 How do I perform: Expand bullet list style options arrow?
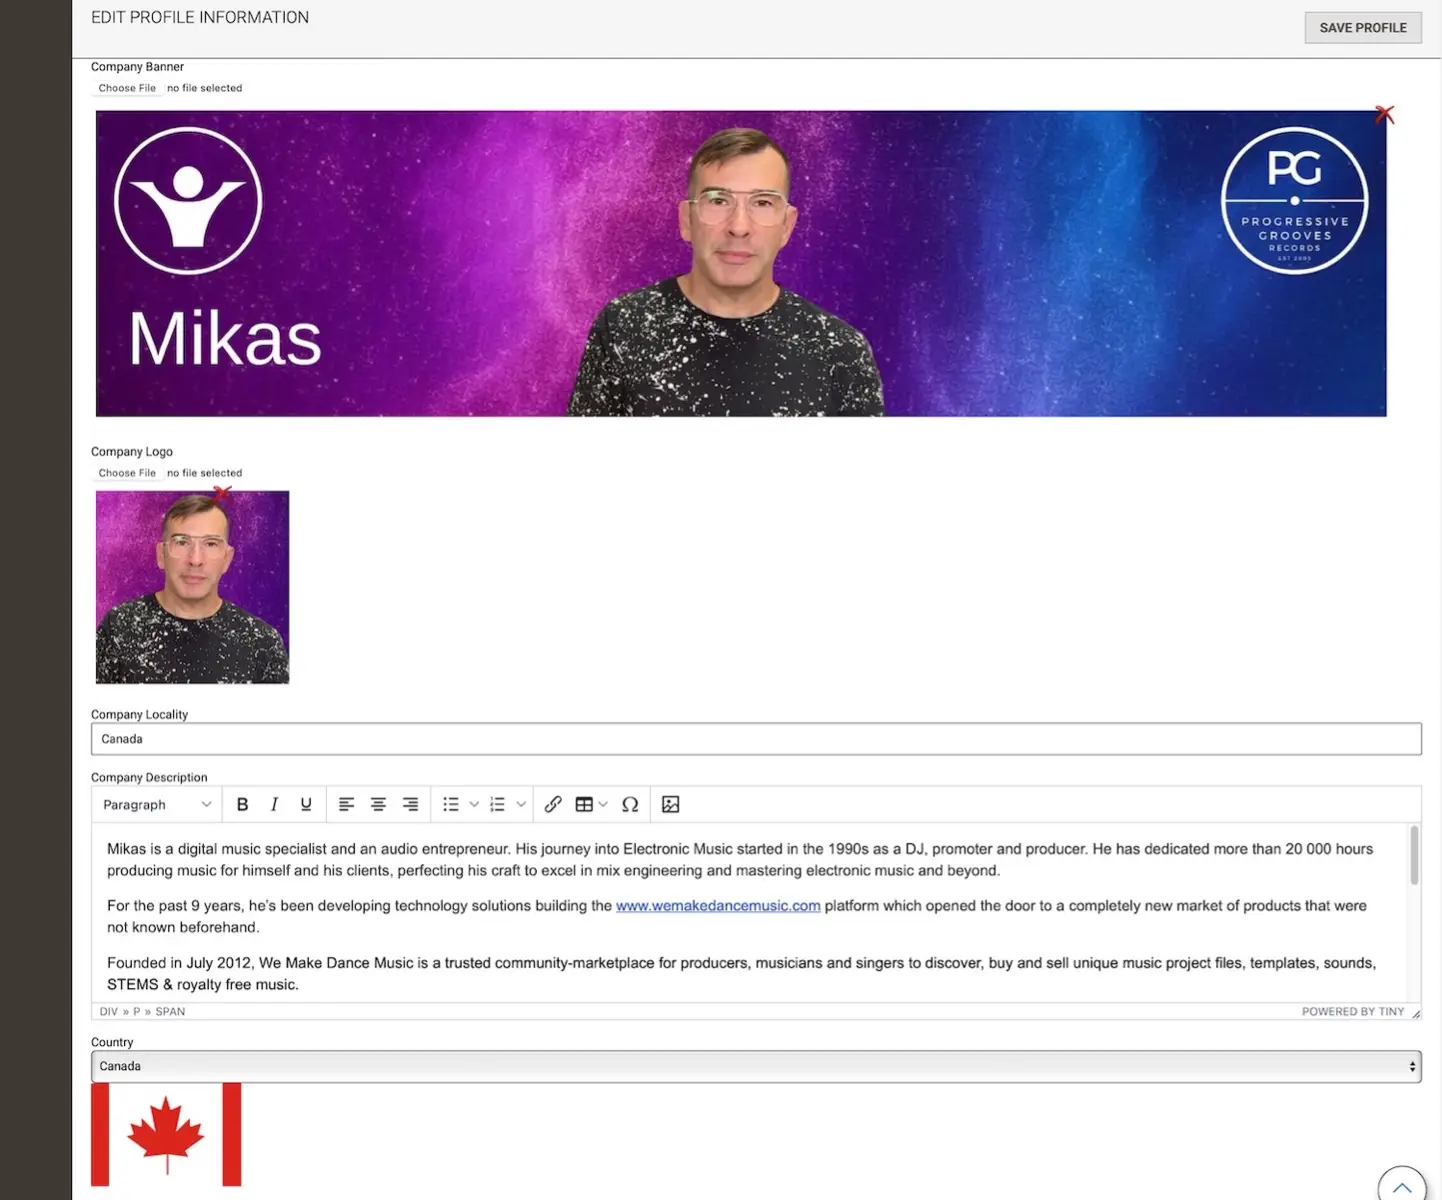(474, 804)
